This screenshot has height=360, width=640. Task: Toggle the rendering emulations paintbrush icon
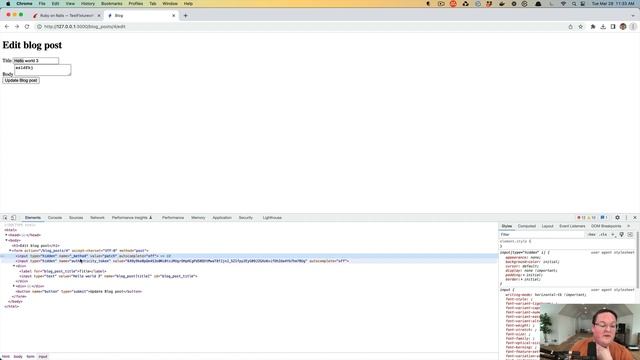621,235
